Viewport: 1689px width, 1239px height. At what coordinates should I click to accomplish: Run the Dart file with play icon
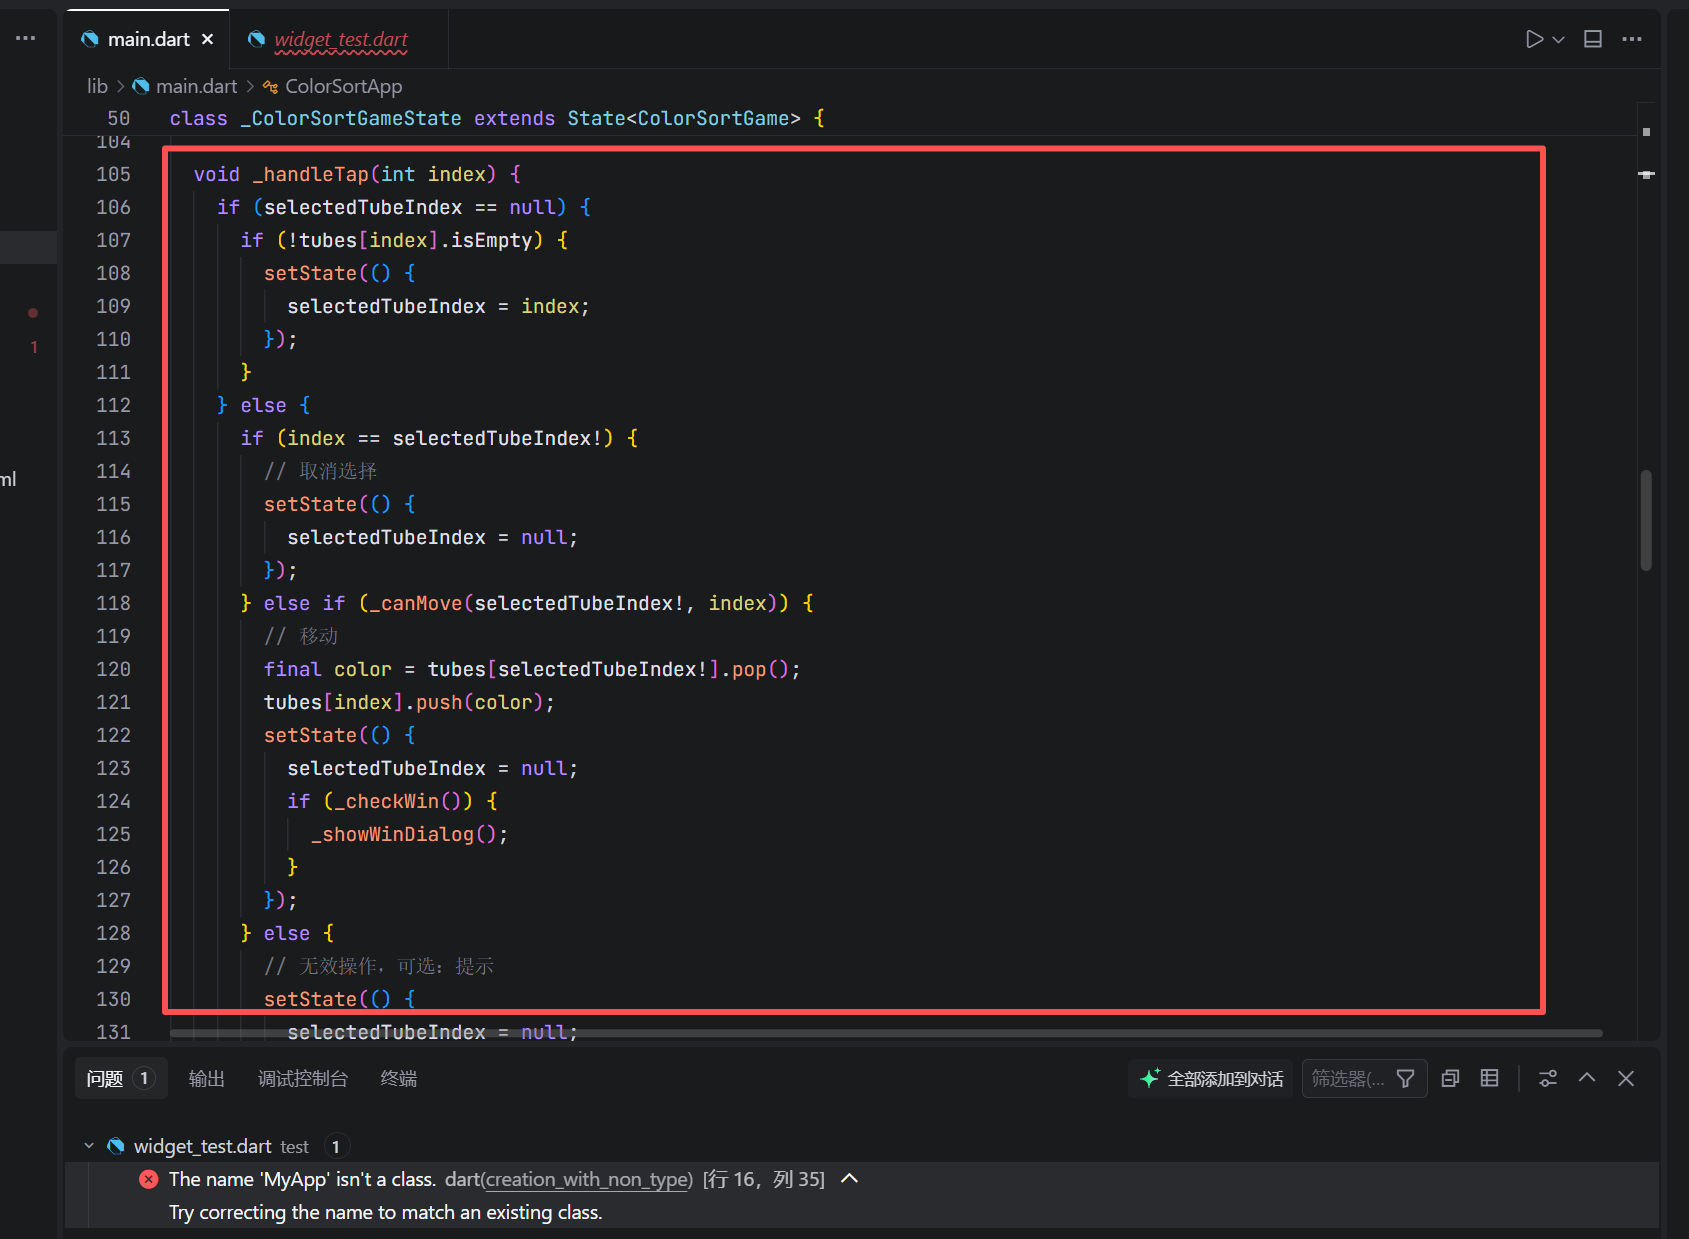(1534, 39)
